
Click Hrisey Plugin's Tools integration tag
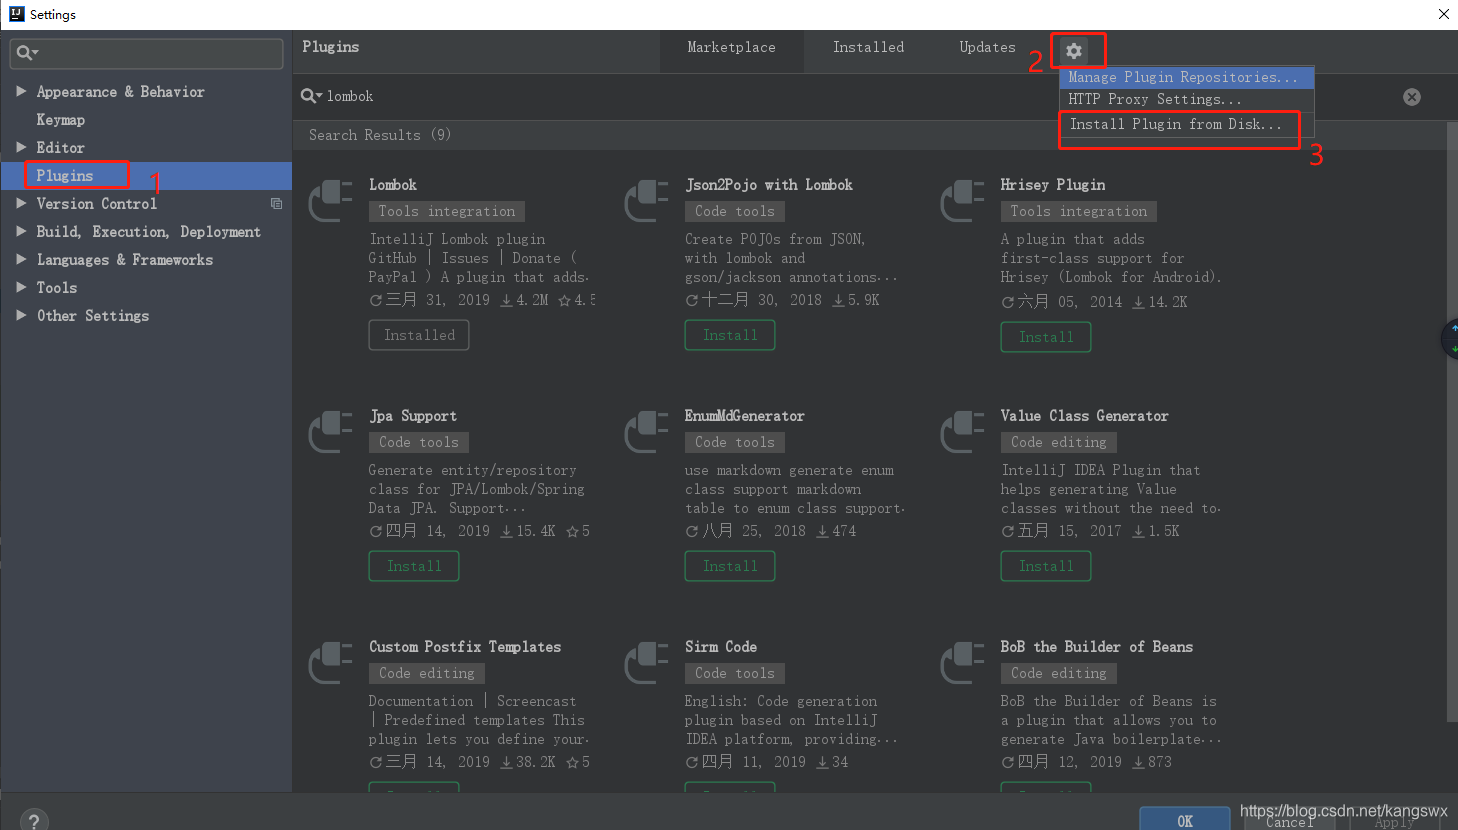(1079, 211)
